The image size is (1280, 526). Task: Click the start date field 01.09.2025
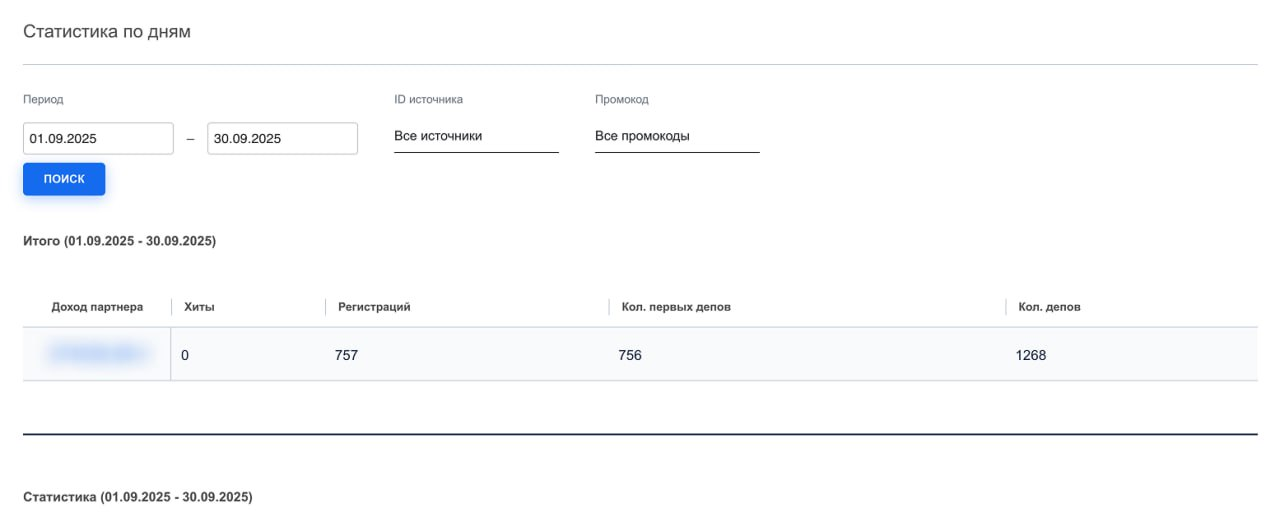[x=98, y=138]
